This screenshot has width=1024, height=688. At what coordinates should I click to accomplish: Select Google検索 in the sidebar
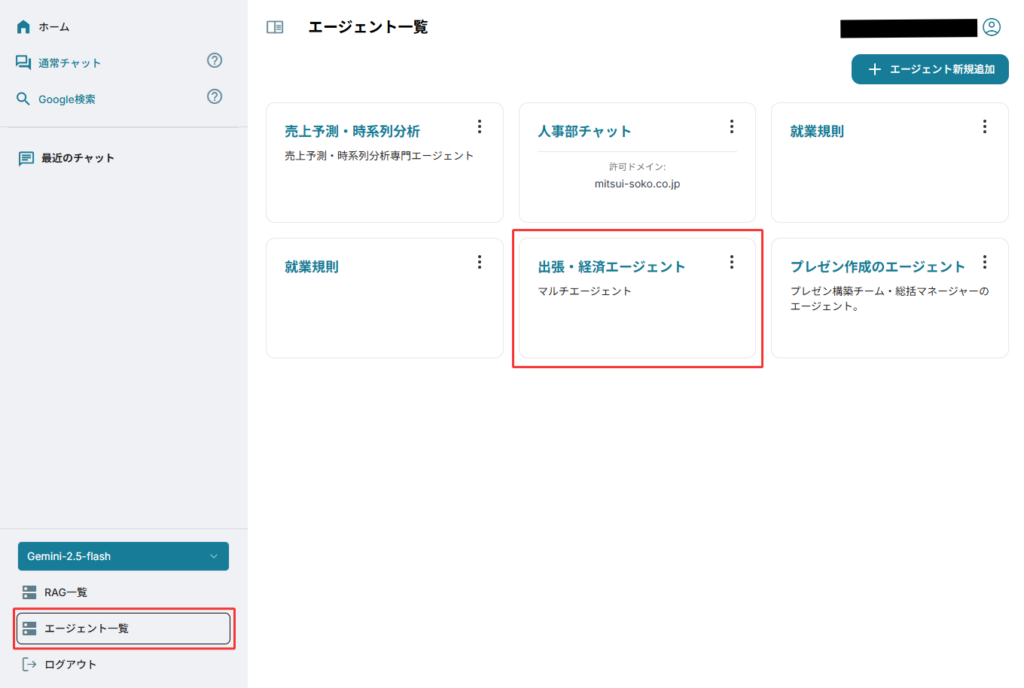click(x=66, y=99)
